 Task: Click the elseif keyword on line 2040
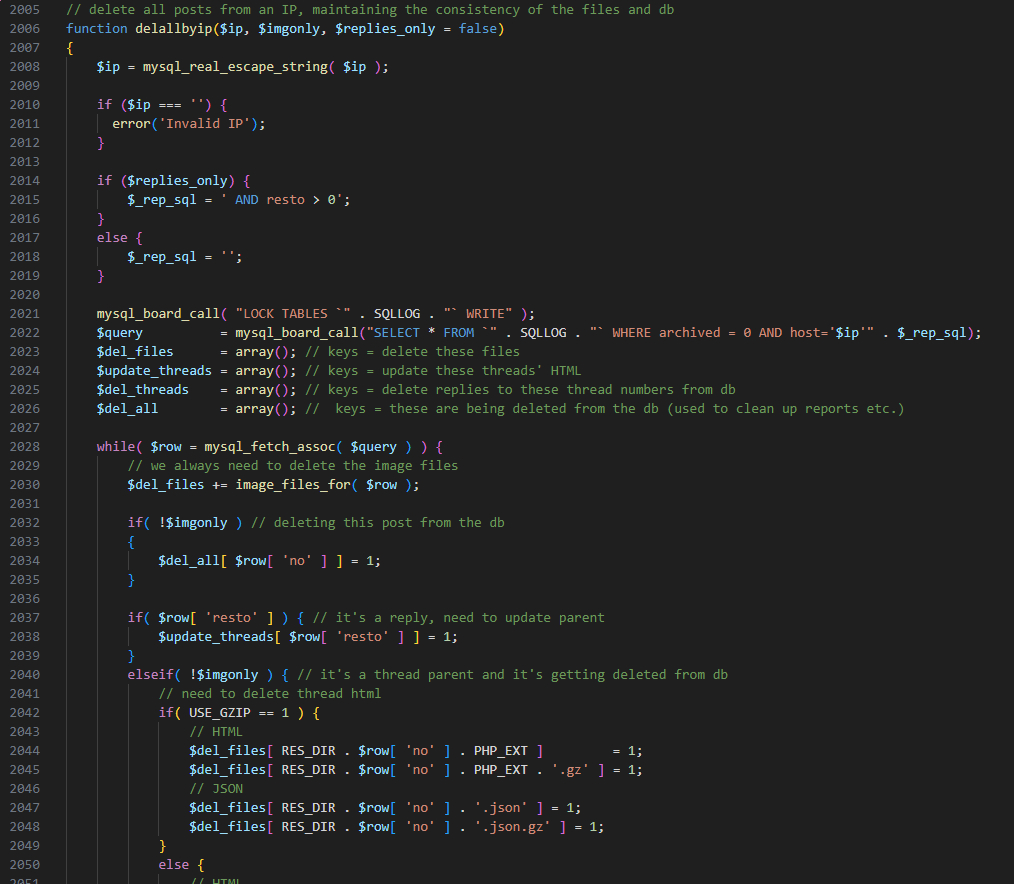click(x=150, y=674)
